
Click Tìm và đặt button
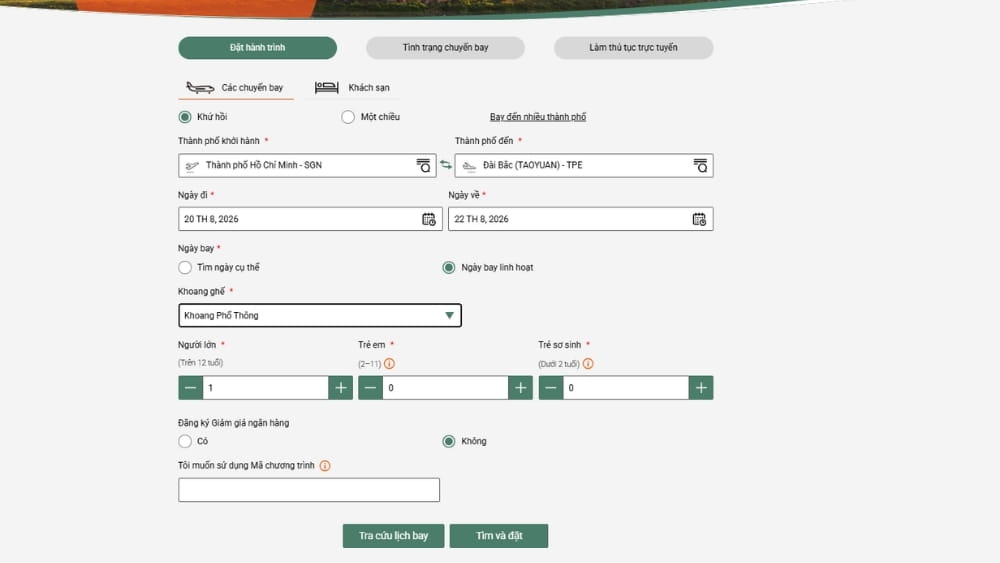coord(499,536)
